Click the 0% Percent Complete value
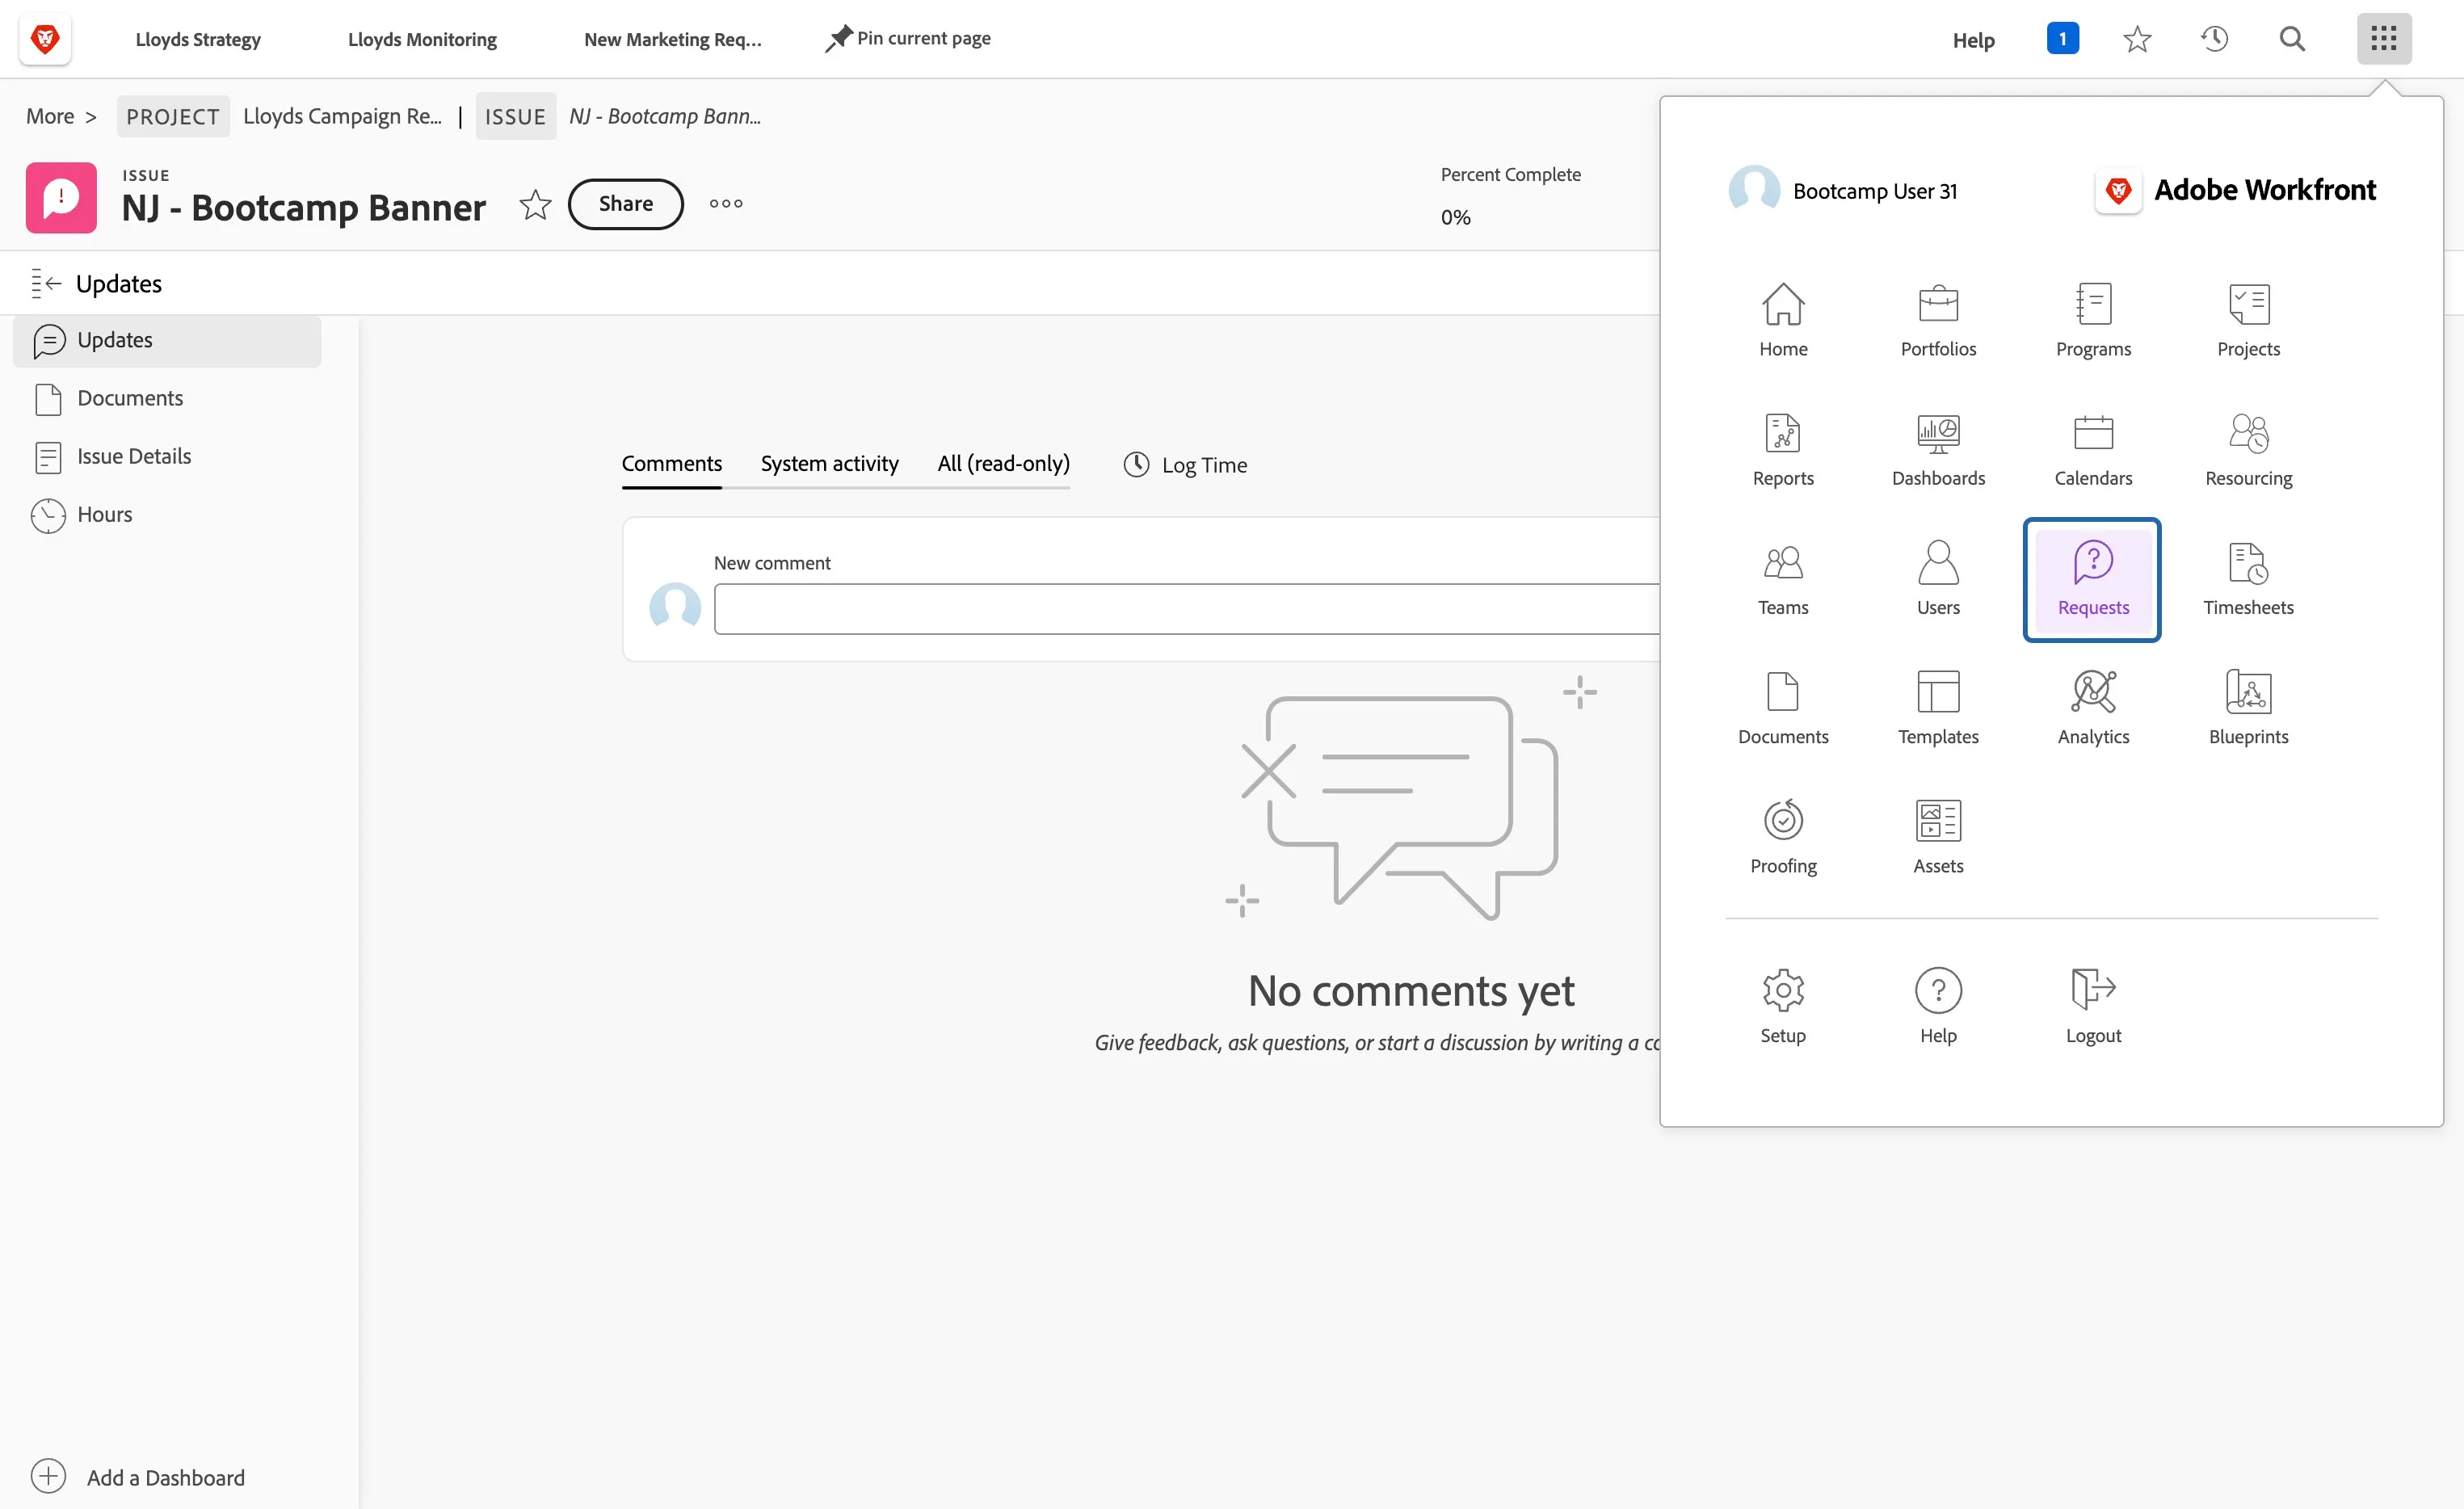Viewport: 2464px width, 1509px height. tap(1455, 217)
